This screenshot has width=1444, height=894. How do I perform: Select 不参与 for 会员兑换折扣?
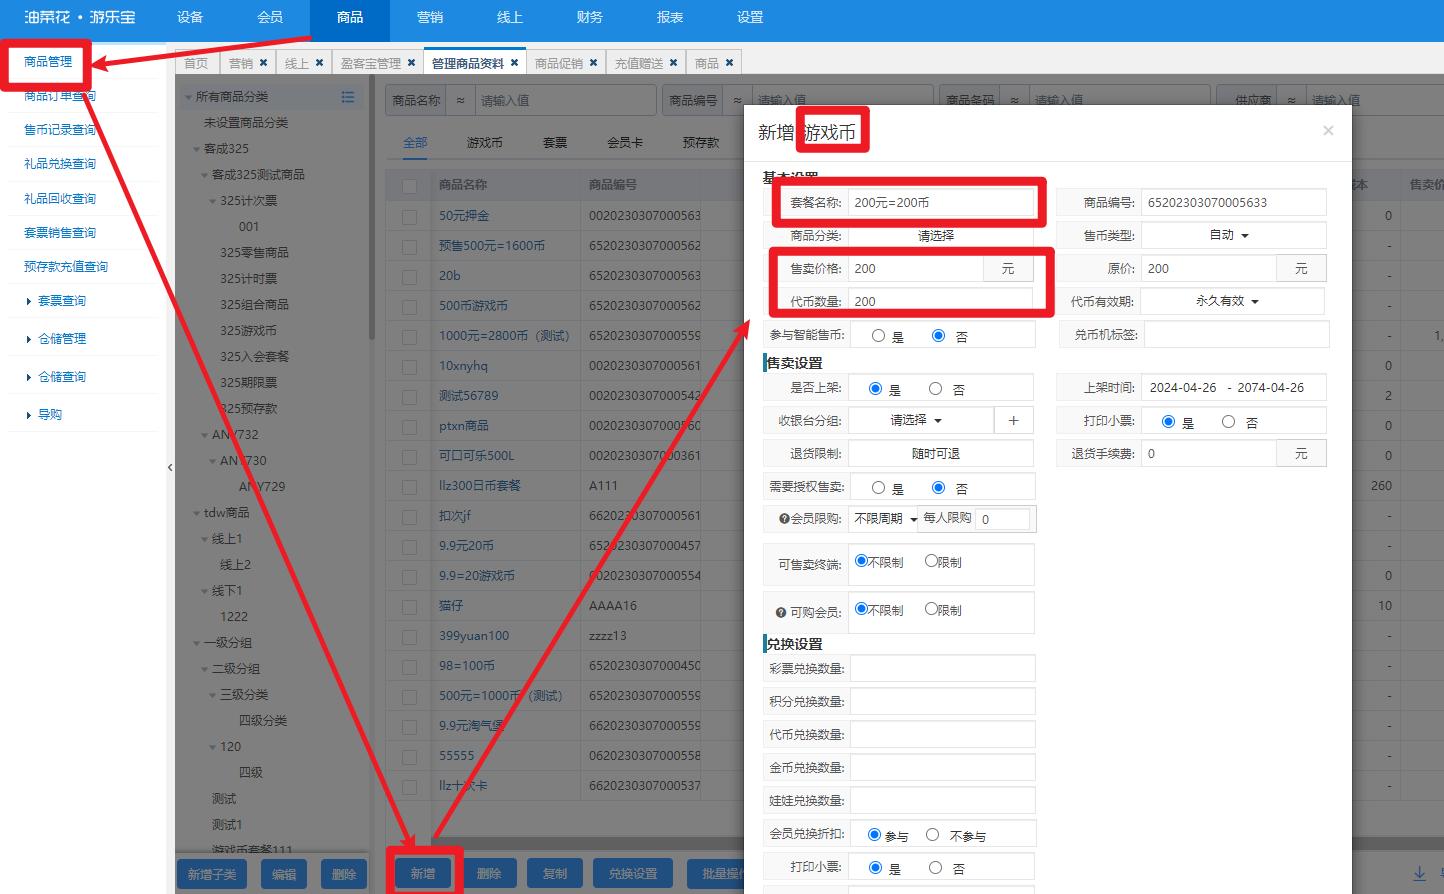[932, 835]
